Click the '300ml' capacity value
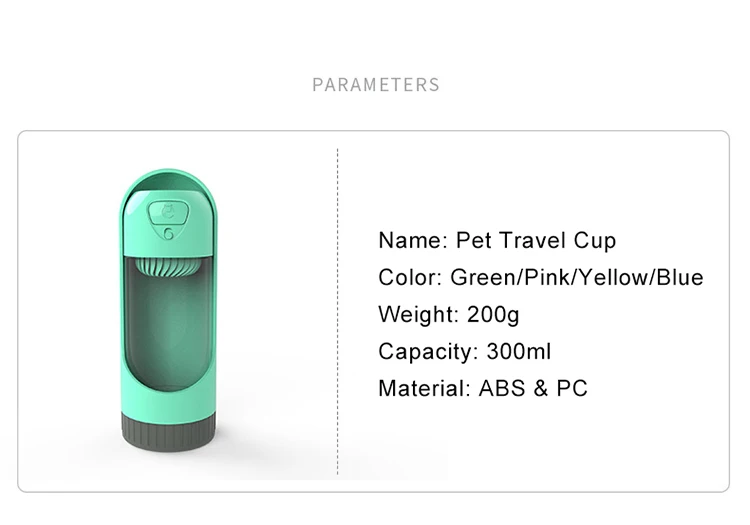 point(518,351)
